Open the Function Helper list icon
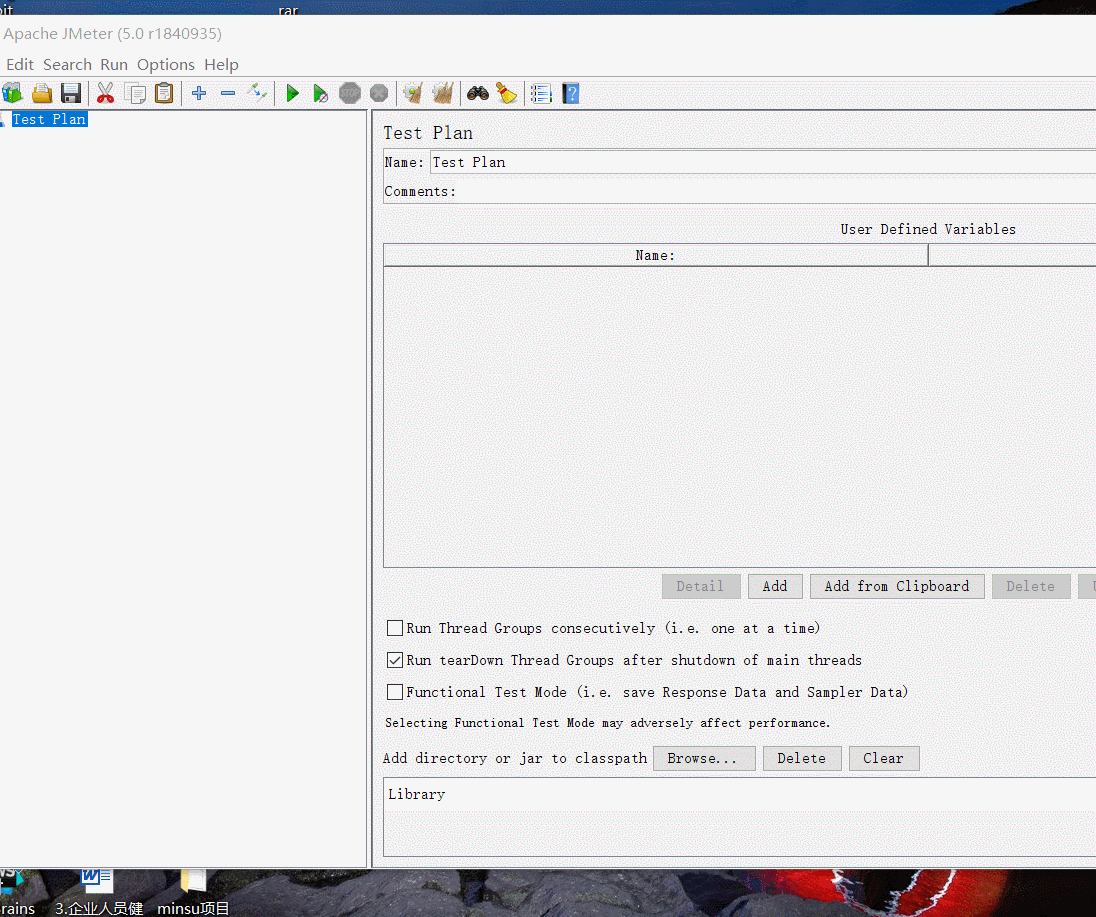Image resolution: width=1096 pixels, height=917 pixels. coord(541,93)
